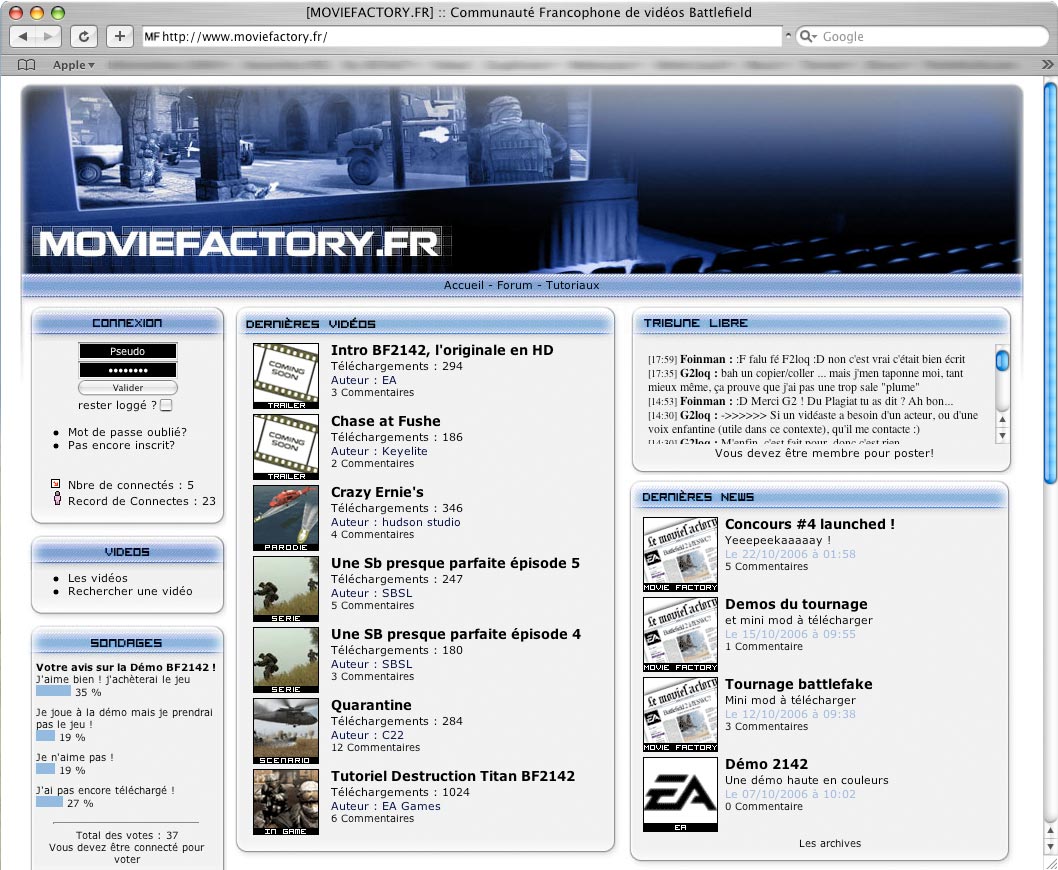Click the 27 % poll result bar

[49, 802]
